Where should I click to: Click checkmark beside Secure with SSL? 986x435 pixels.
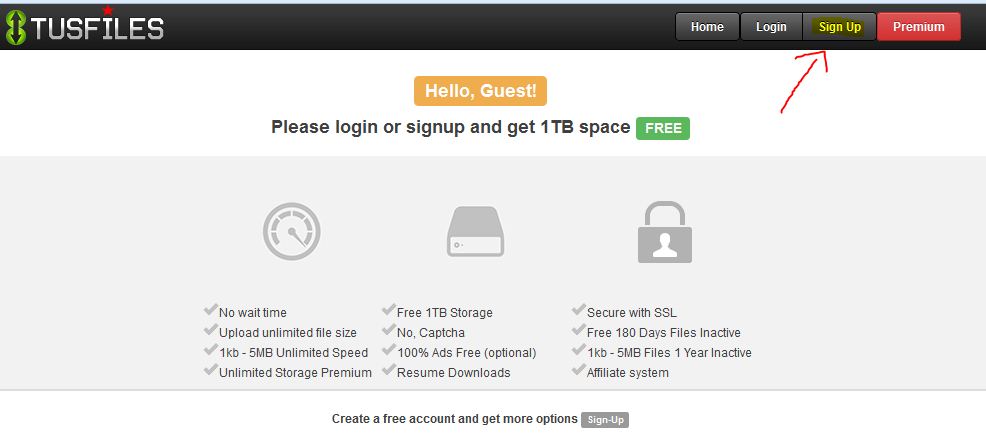578,312
